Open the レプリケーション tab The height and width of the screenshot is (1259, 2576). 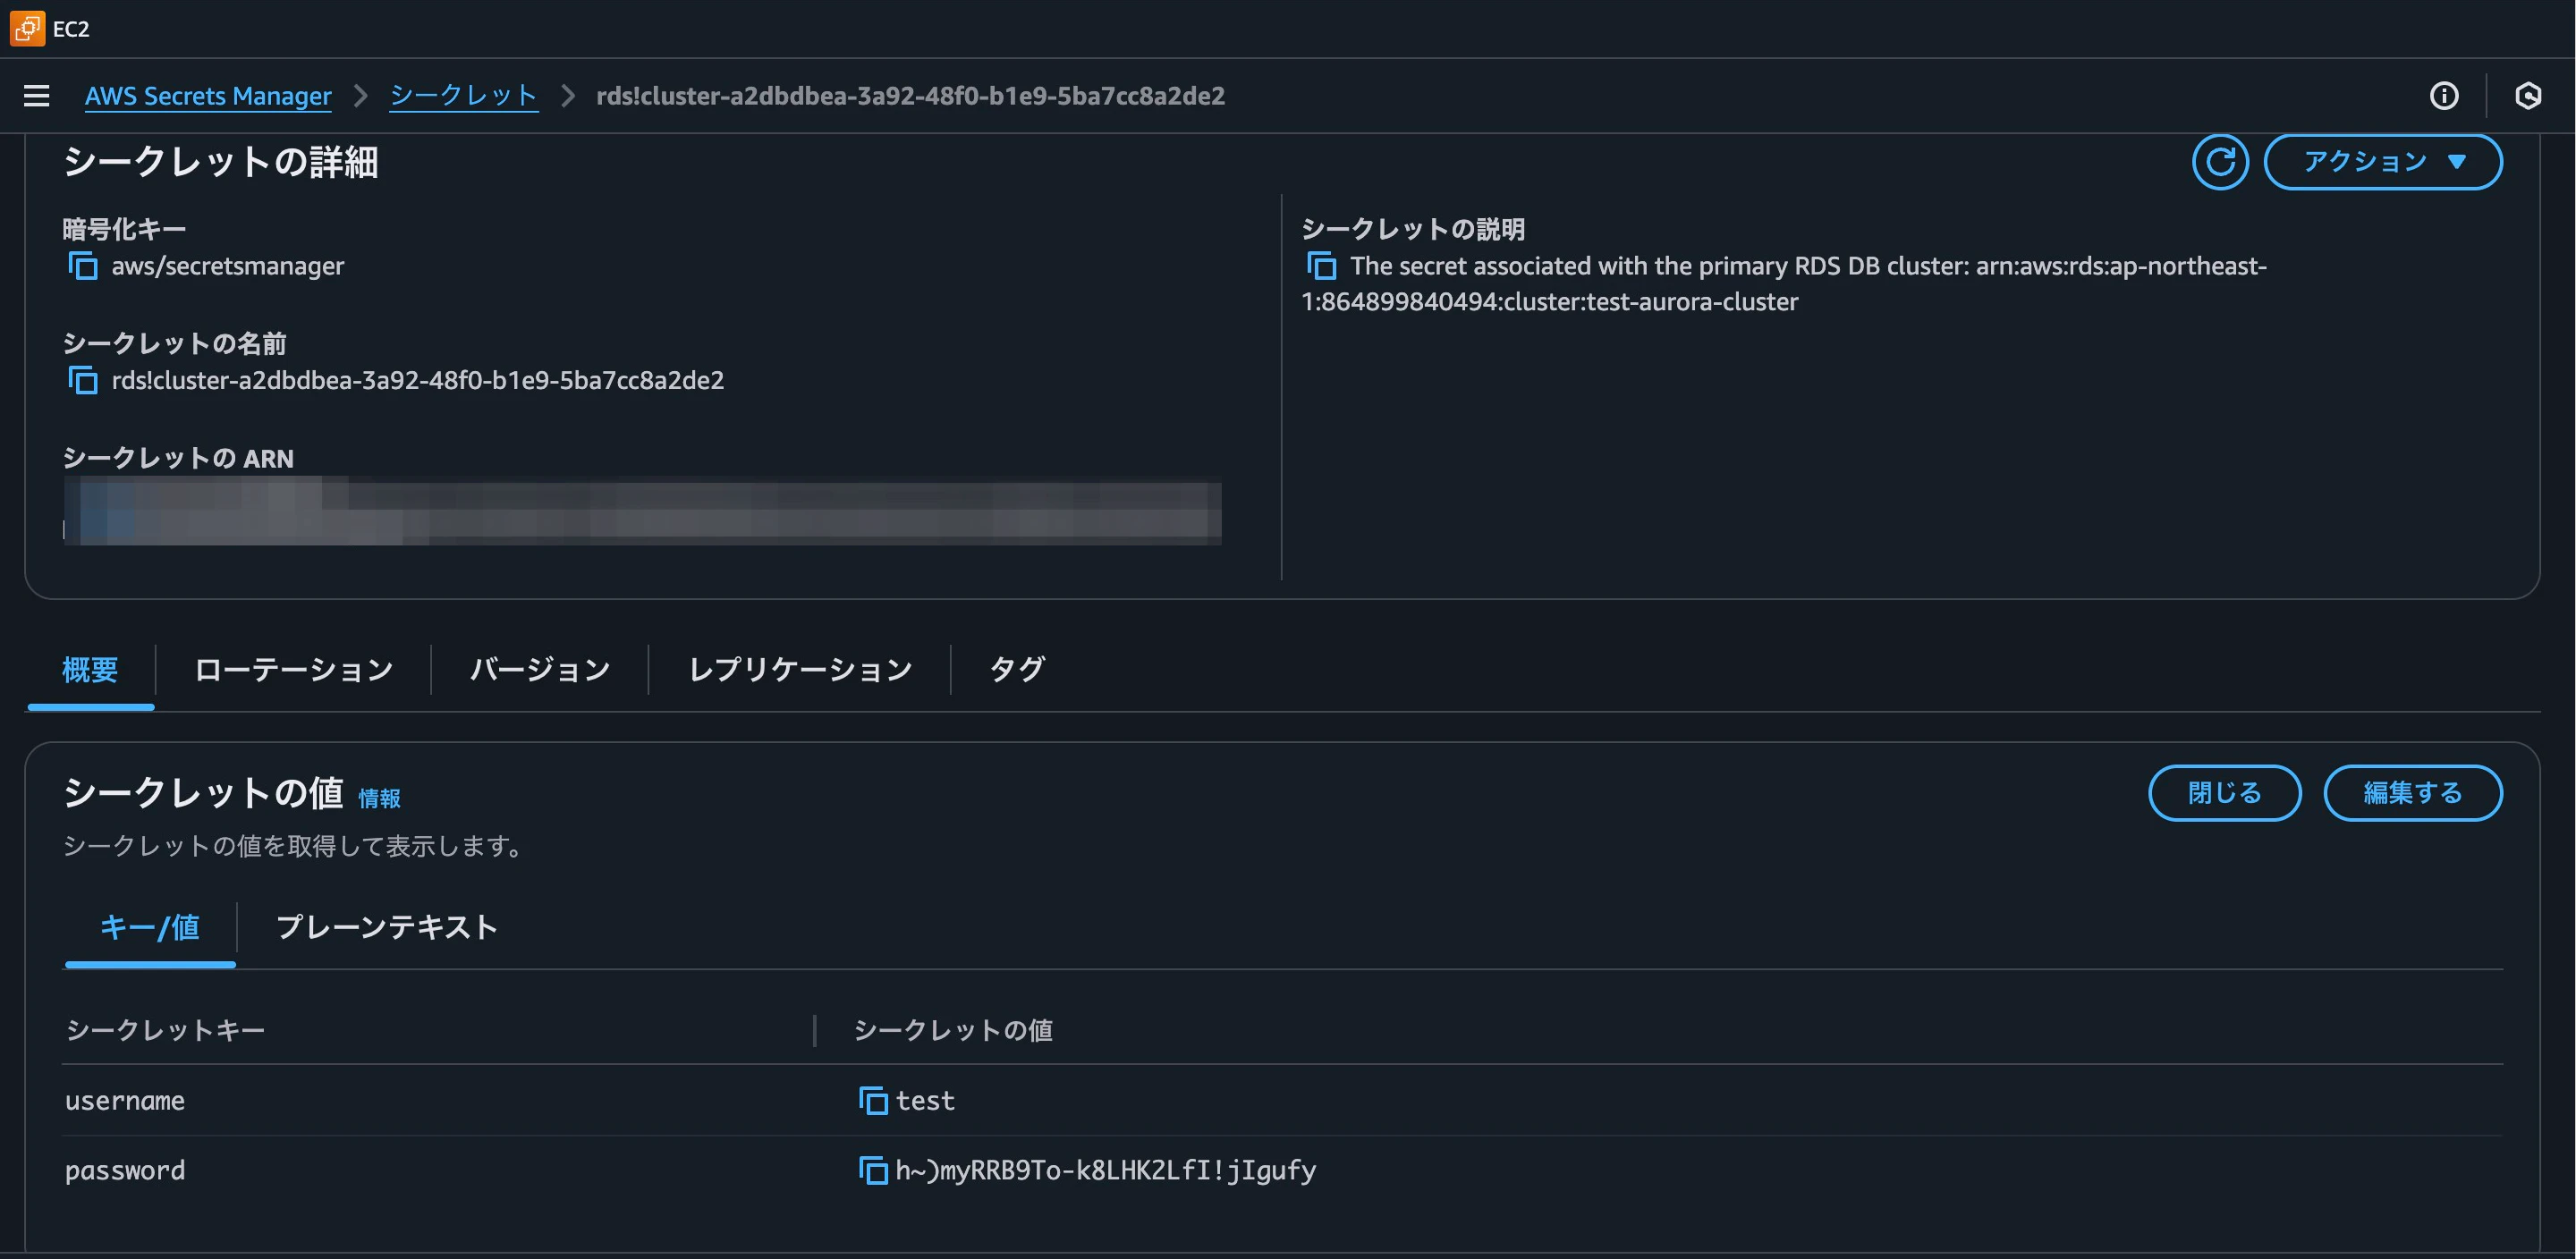click(800, 669)
